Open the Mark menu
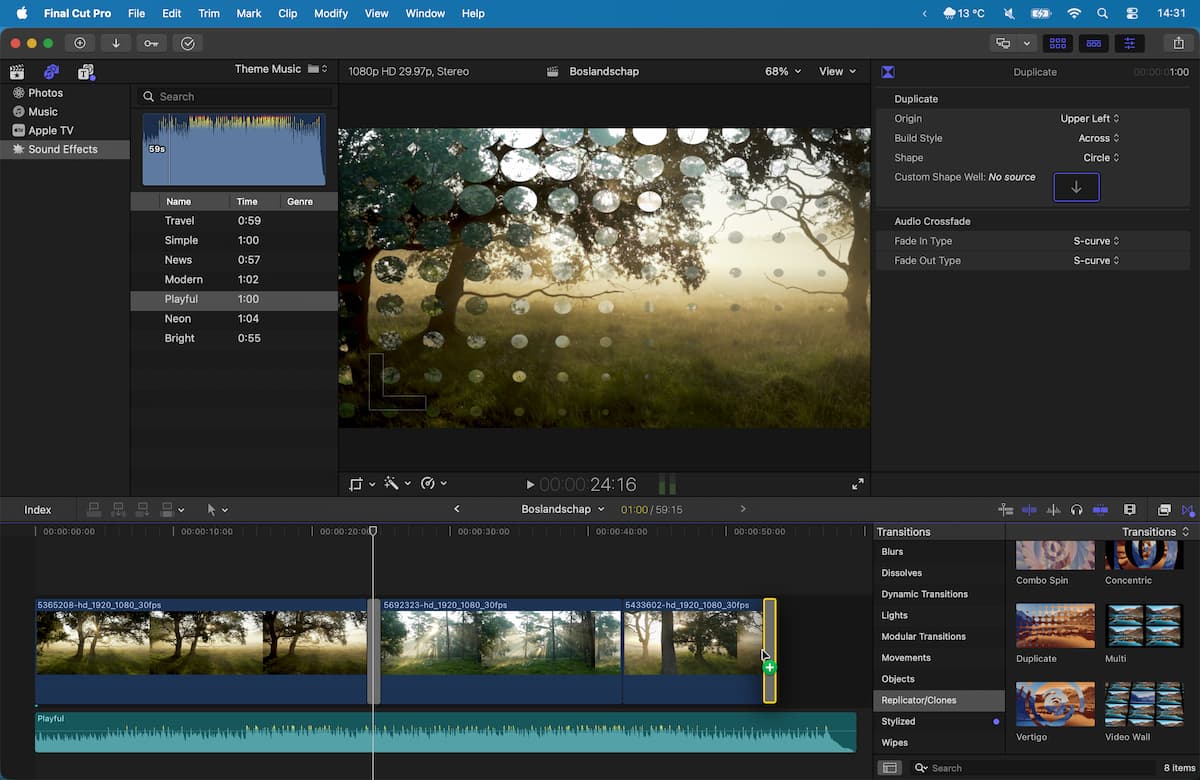 click(249, 13)
